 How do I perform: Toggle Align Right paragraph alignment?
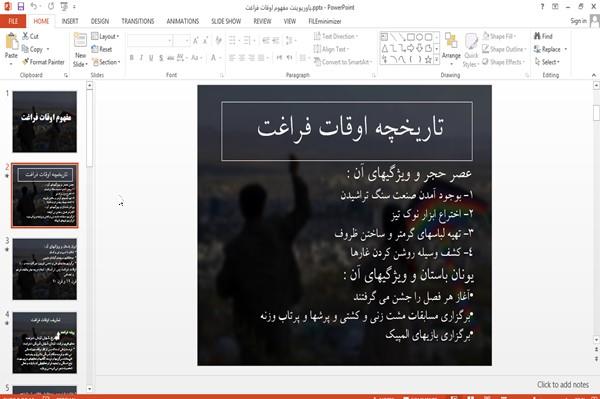tap(251, 58)
